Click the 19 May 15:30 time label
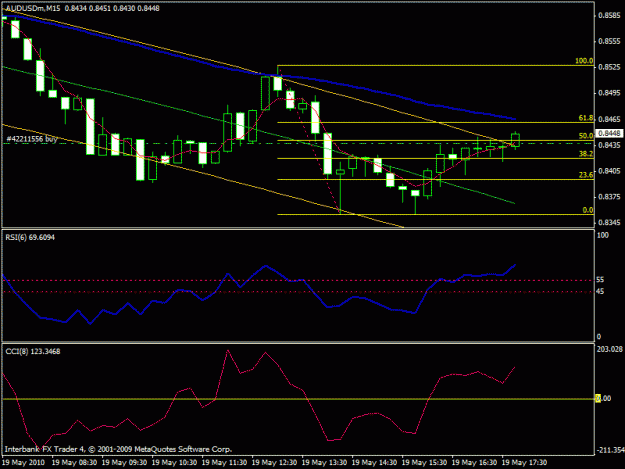 424,463
